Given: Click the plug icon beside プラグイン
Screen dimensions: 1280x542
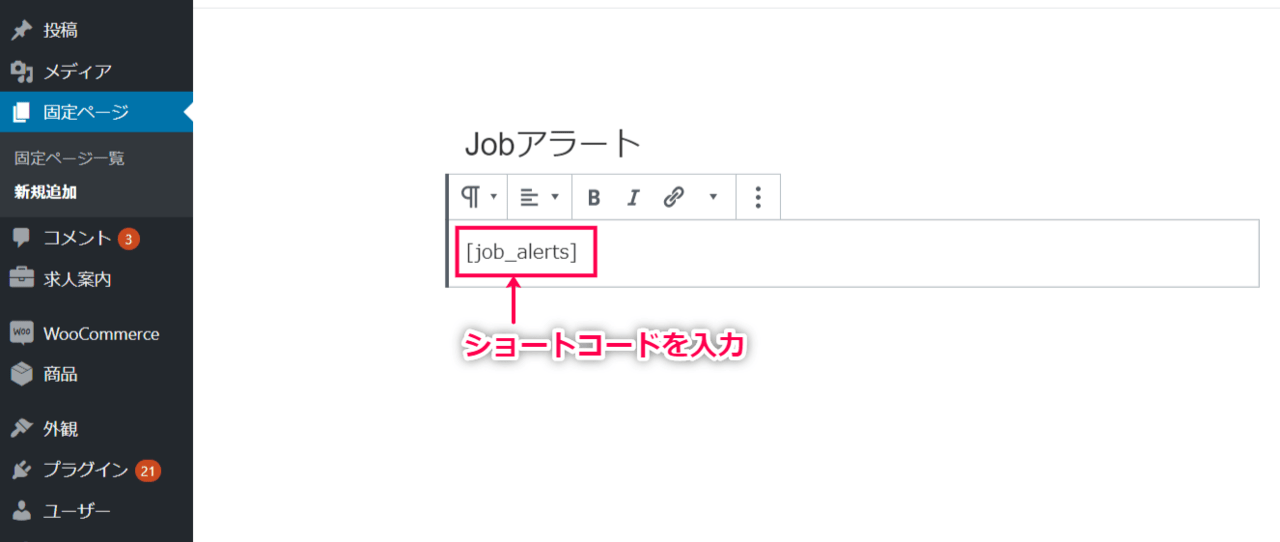Looking at the screenshot, I should 21,470.
